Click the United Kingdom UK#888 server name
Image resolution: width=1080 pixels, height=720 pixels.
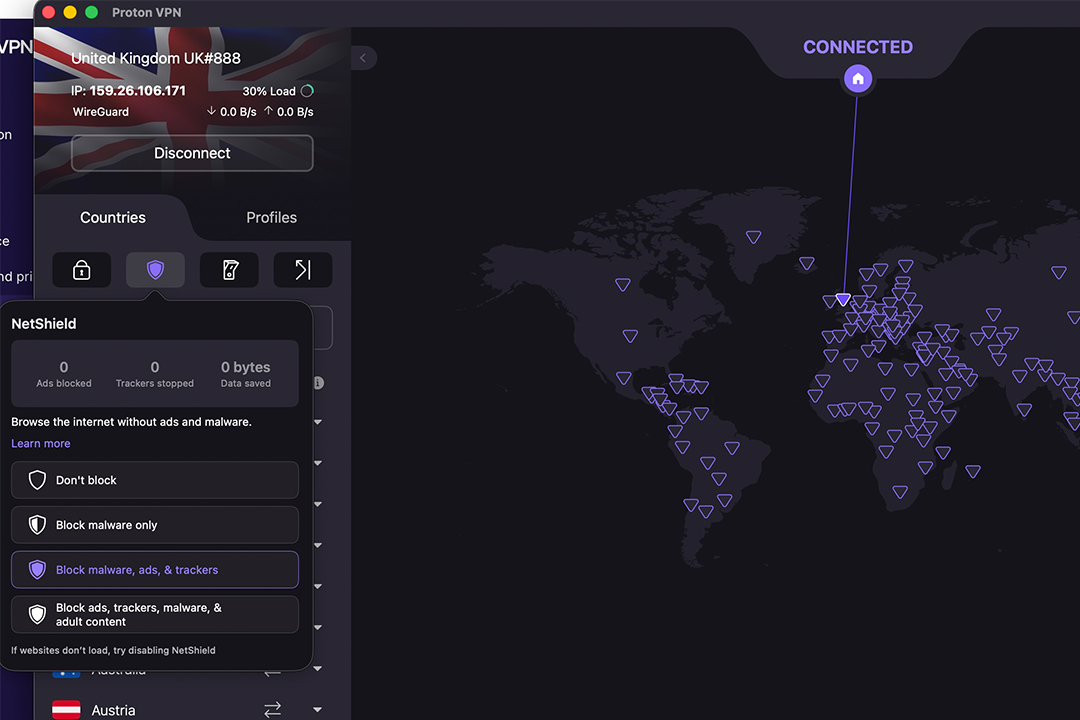[x=156, y=59]
